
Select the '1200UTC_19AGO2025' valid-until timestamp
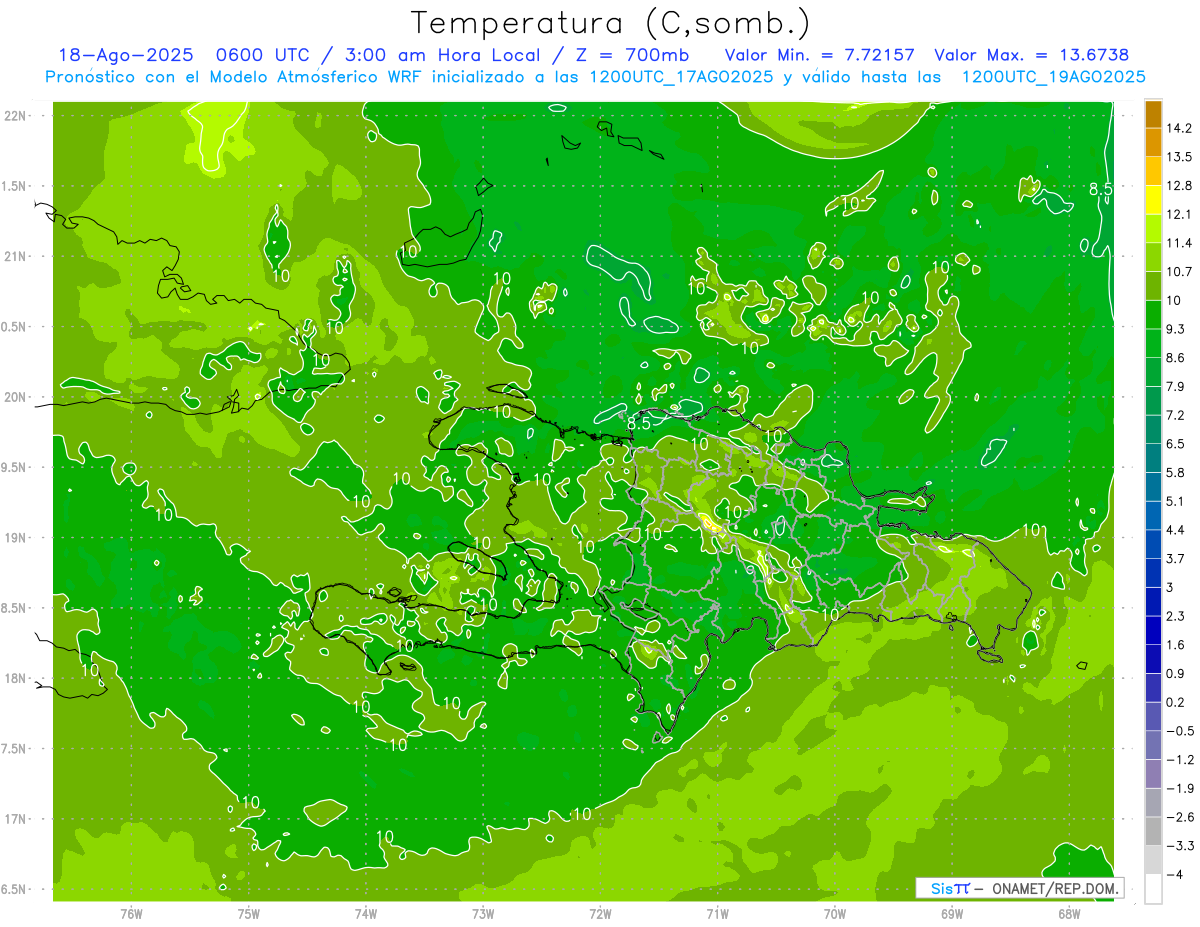tap(1052, 77)
